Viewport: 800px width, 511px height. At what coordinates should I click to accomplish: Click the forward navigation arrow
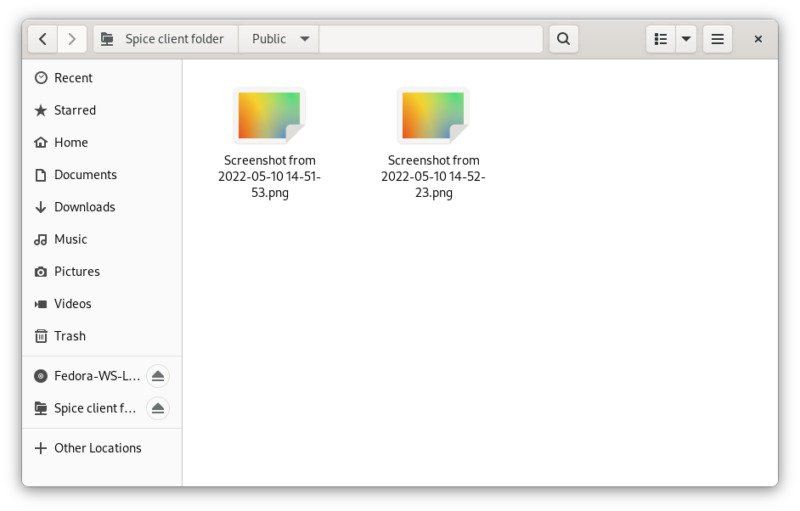71,39
